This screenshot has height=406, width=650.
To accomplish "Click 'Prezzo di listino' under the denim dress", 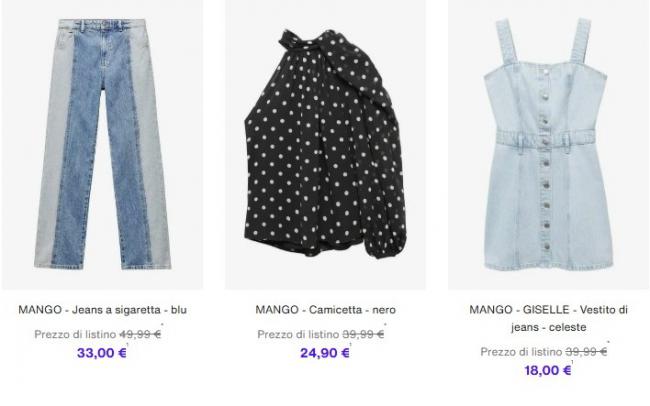I will [521, 352].
